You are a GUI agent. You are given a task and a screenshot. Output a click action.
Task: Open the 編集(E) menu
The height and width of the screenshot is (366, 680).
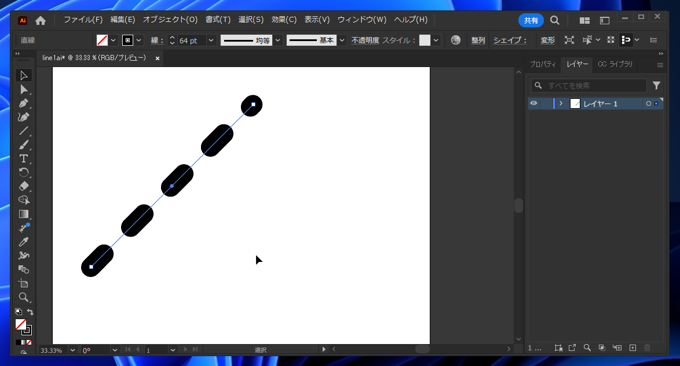tap(123, 20)
